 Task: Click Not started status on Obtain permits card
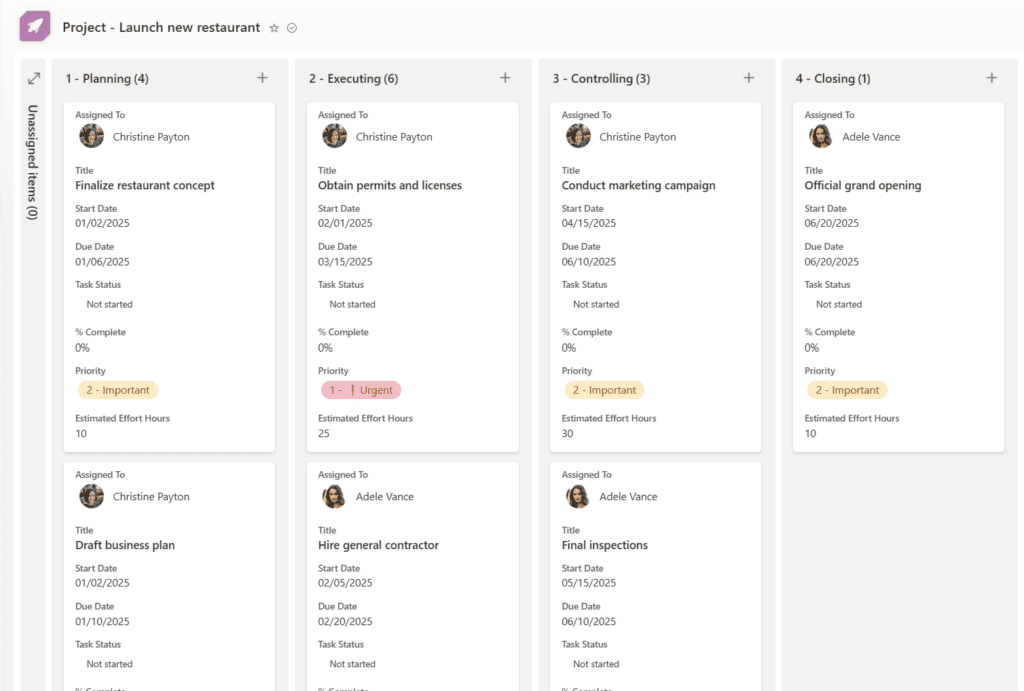(x=353, y=304)
